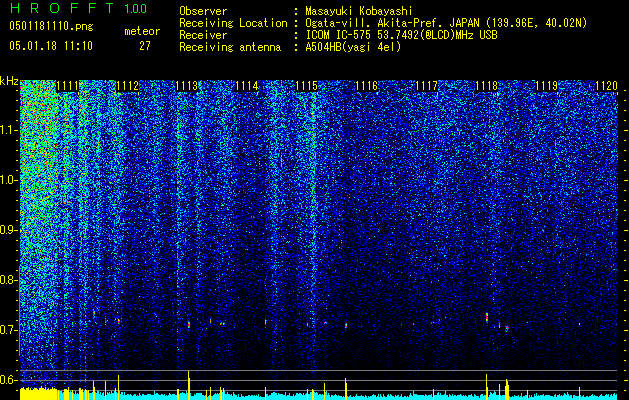Click time marker 1118 on the spectrogram

[487, 86]
